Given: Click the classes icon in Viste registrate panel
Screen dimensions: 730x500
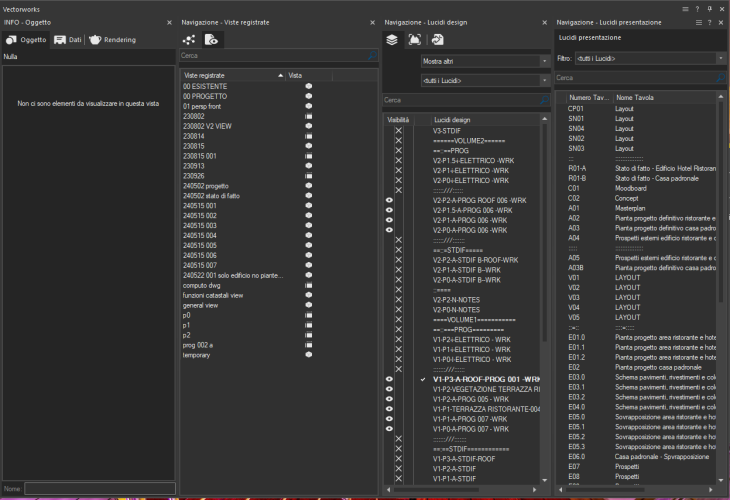Looking at the screenshot, I should [189, 40].
